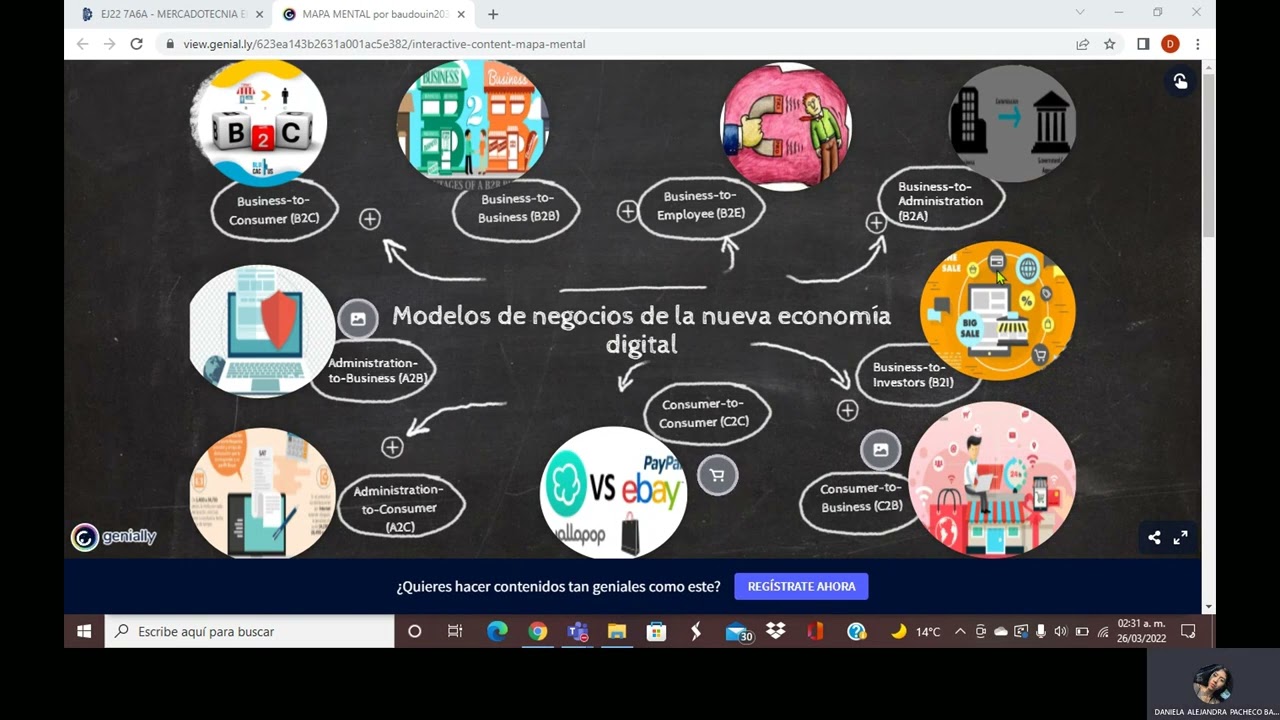1280x720 pixels.
Task: Open the Windows notification center
Action: pos(1188,631)
